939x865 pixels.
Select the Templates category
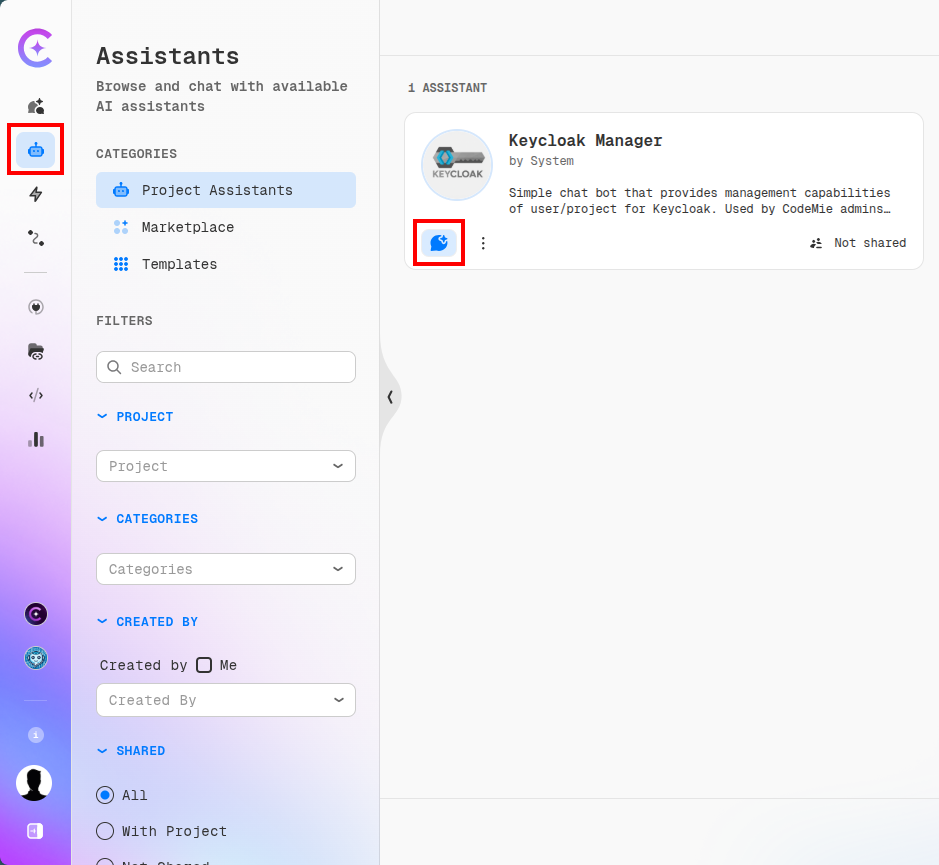[226, 264]
